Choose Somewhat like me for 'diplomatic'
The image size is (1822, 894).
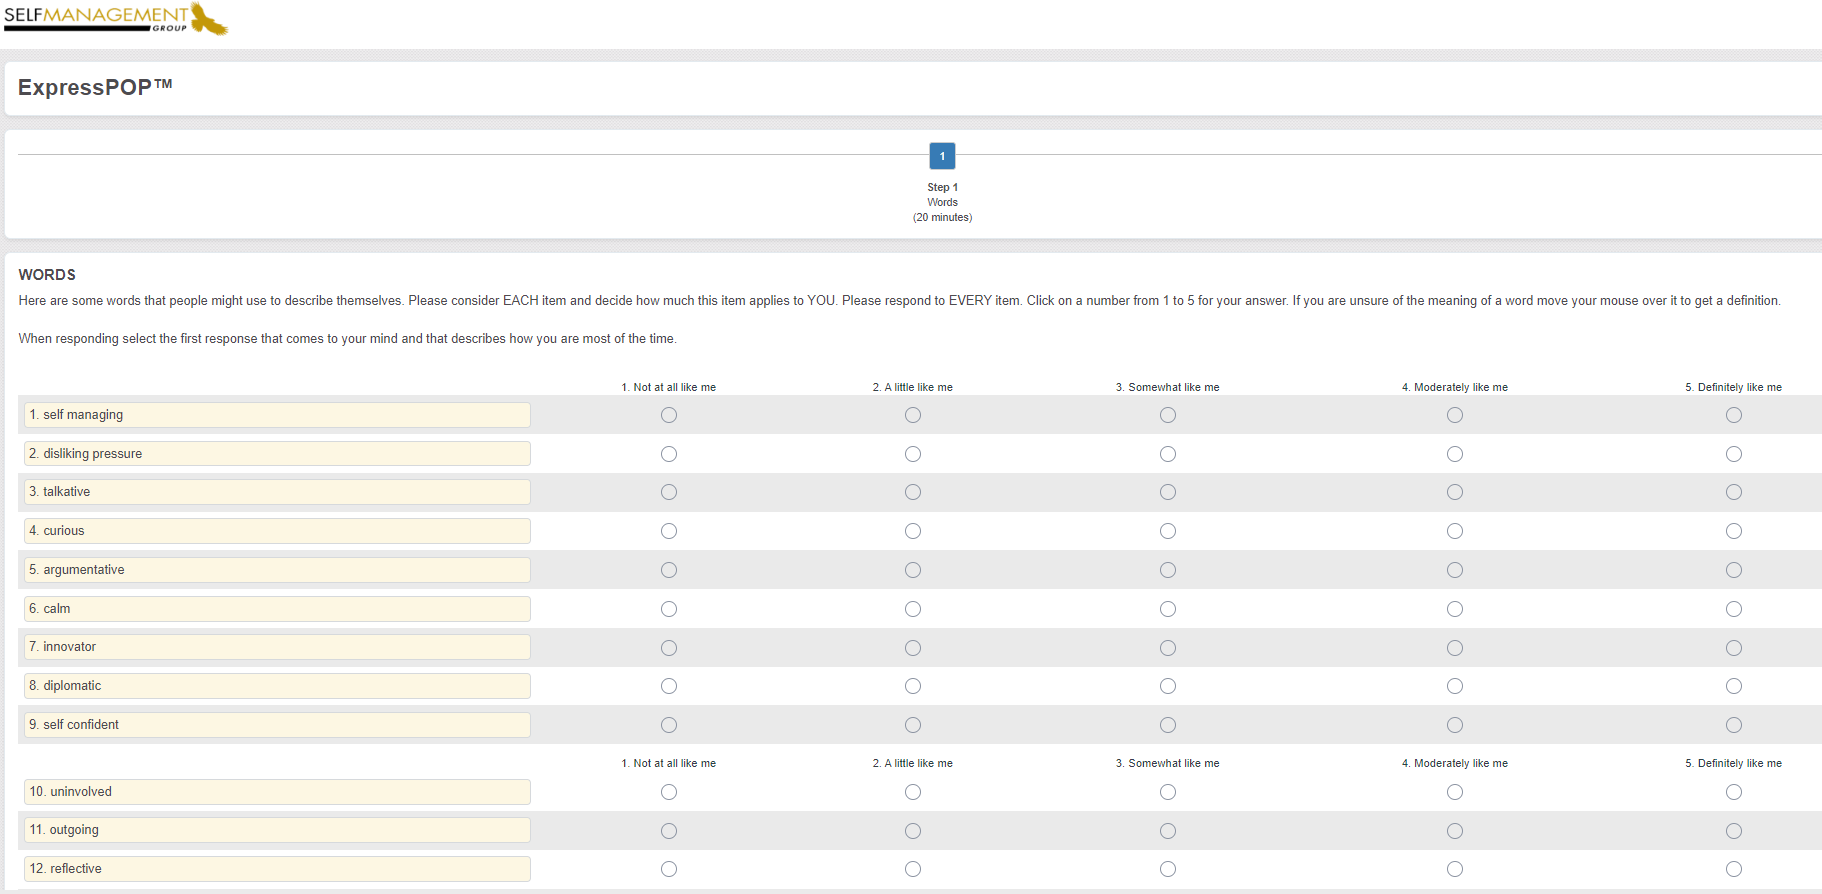click(1168, 686)
